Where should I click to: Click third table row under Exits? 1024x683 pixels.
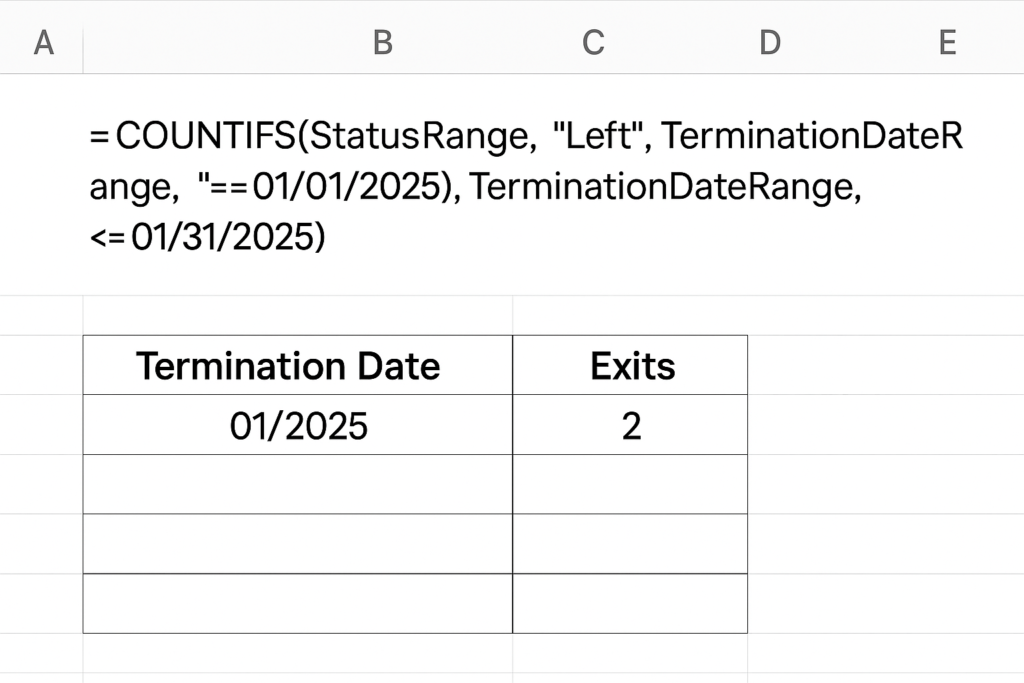click(x=630, y=544)
